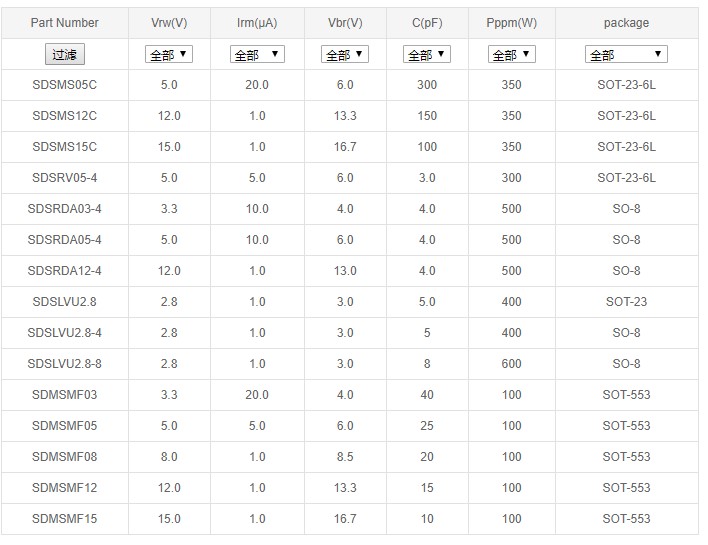Open the Irm(μA) filter dropdown
This screenshot has height=545, width=708.
point(257,55)
